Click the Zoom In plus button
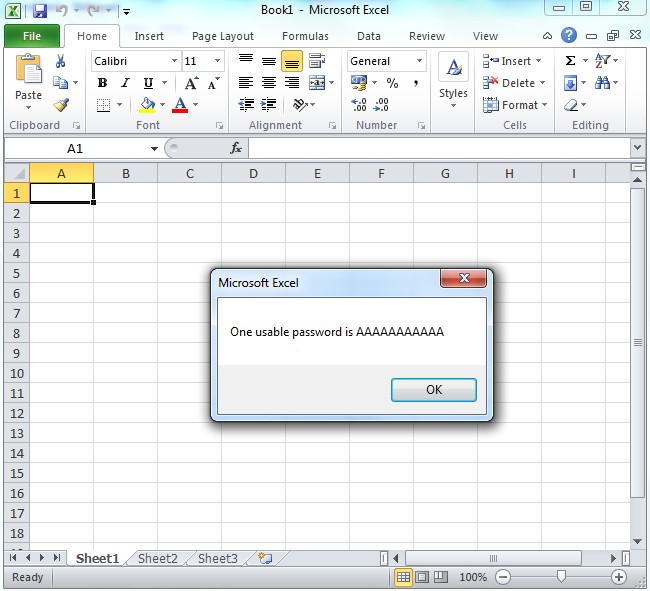This screenshot has height=591, width=650. pyautogui.click(x=618, y=577)
